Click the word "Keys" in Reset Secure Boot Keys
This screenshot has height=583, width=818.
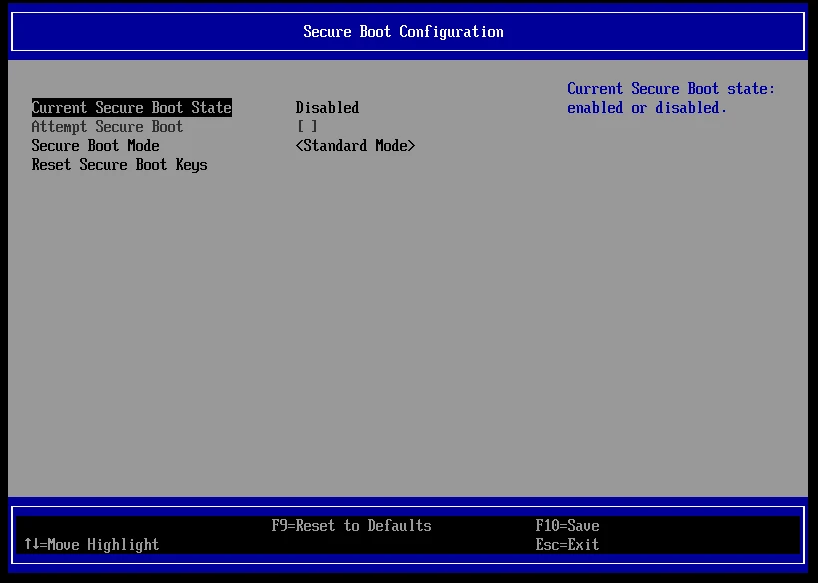click(x=191, y=165)
